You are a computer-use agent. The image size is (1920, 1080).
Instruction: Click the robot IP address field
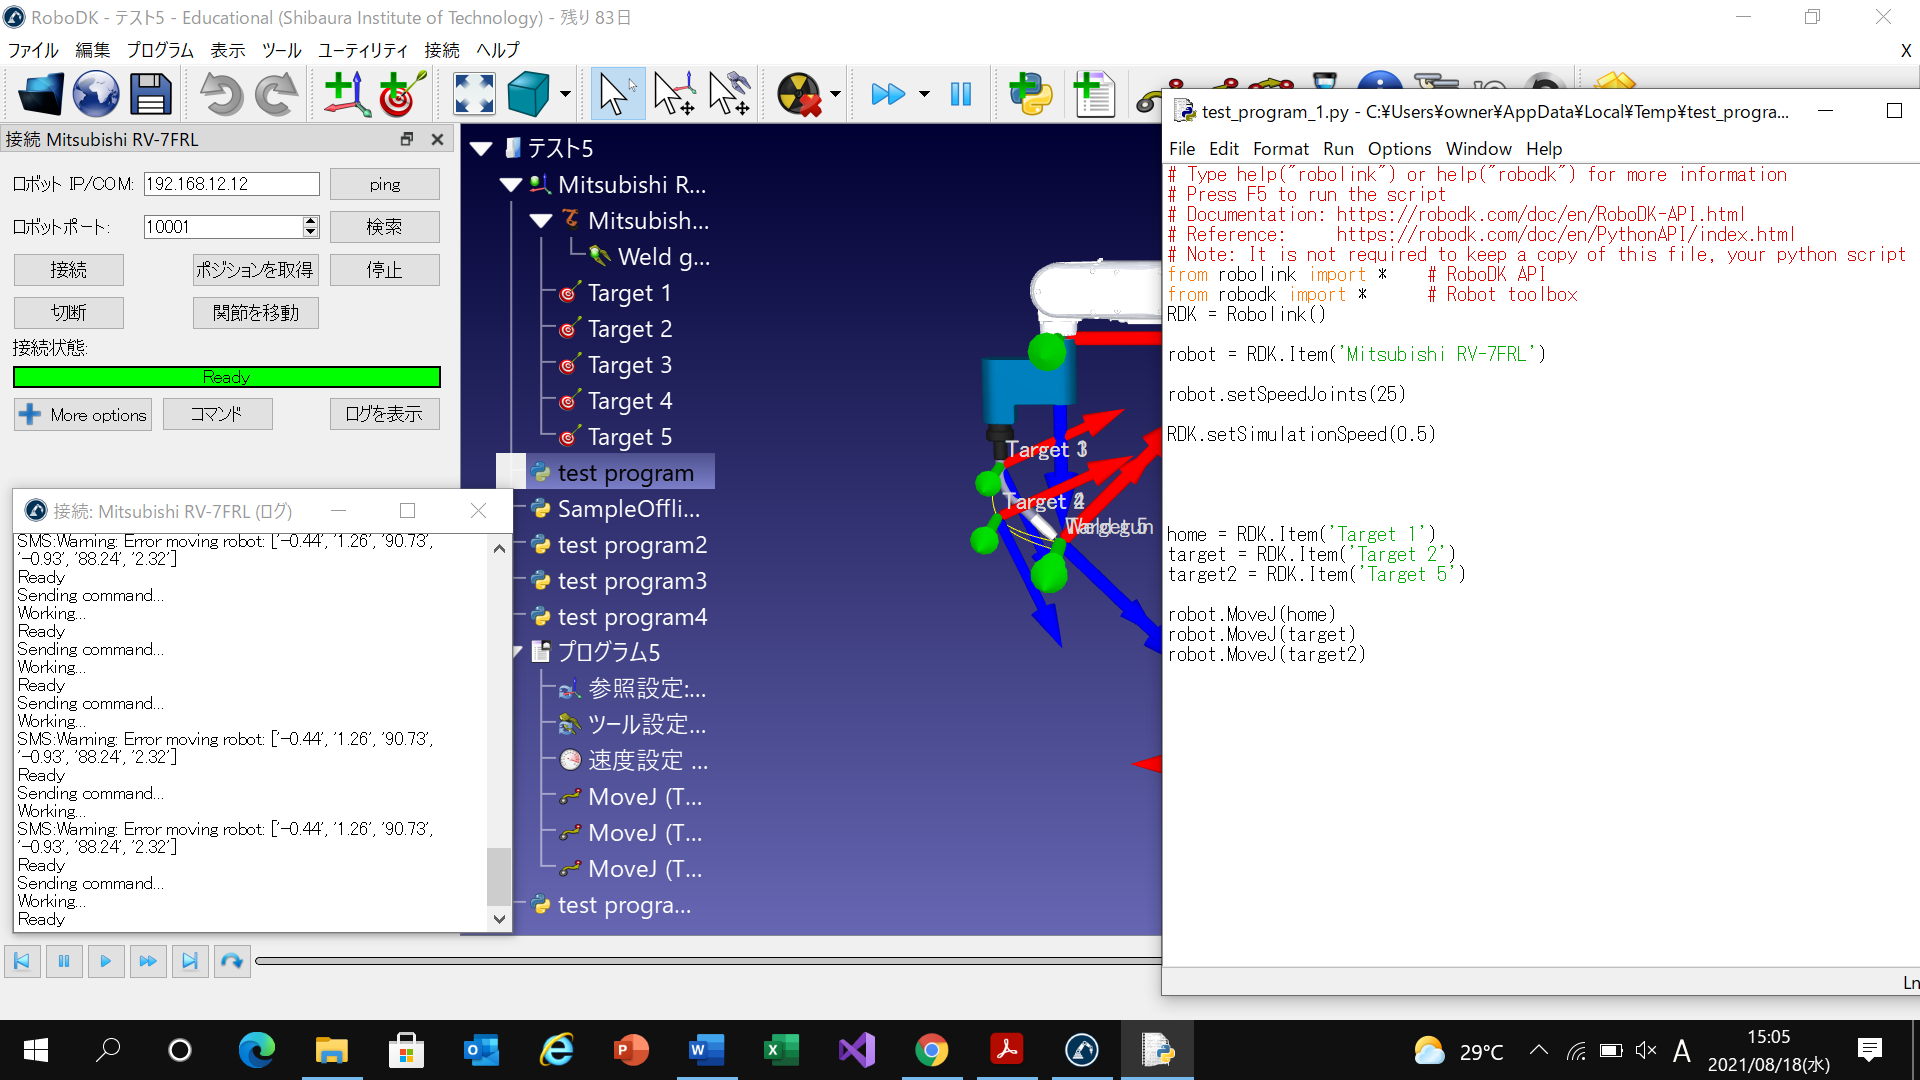click(231, 184)
